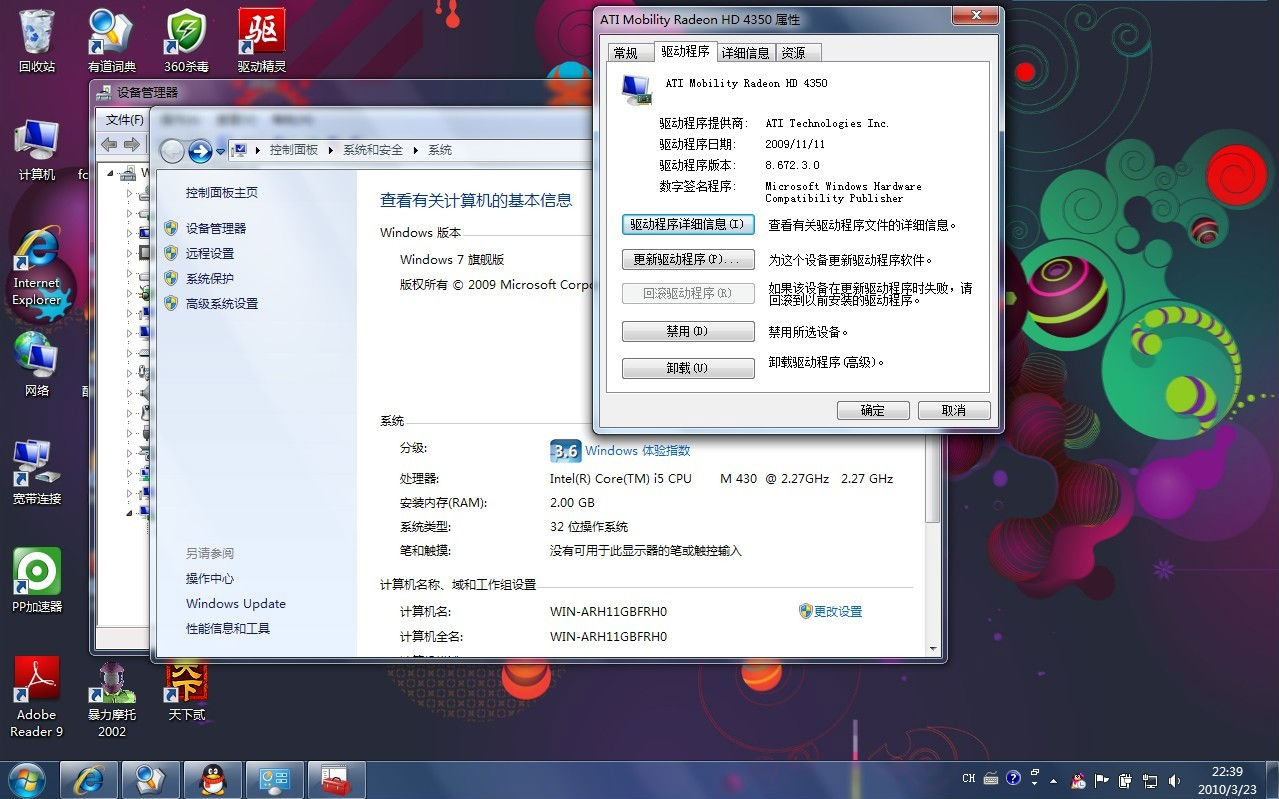Launch PP加速器 from the desktop
The width and height of the screenshot is (1279, 799).
click(37, 581)
